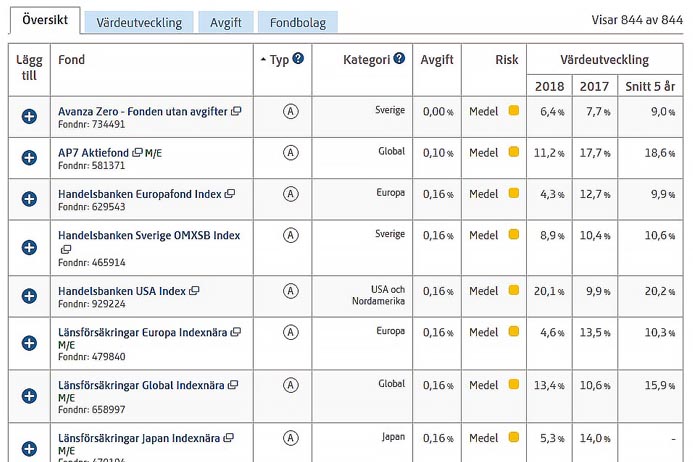693x462 pixels.
Task: Open Handelsbanken Sverige OMXSB Index link
Action: coord(149,235)
